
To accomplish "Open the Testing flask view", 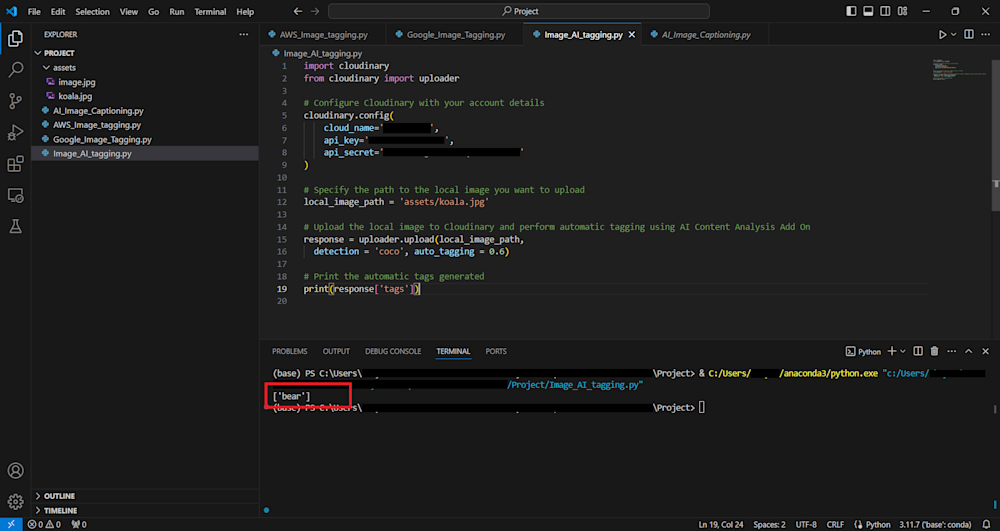I will click(15, 226).
